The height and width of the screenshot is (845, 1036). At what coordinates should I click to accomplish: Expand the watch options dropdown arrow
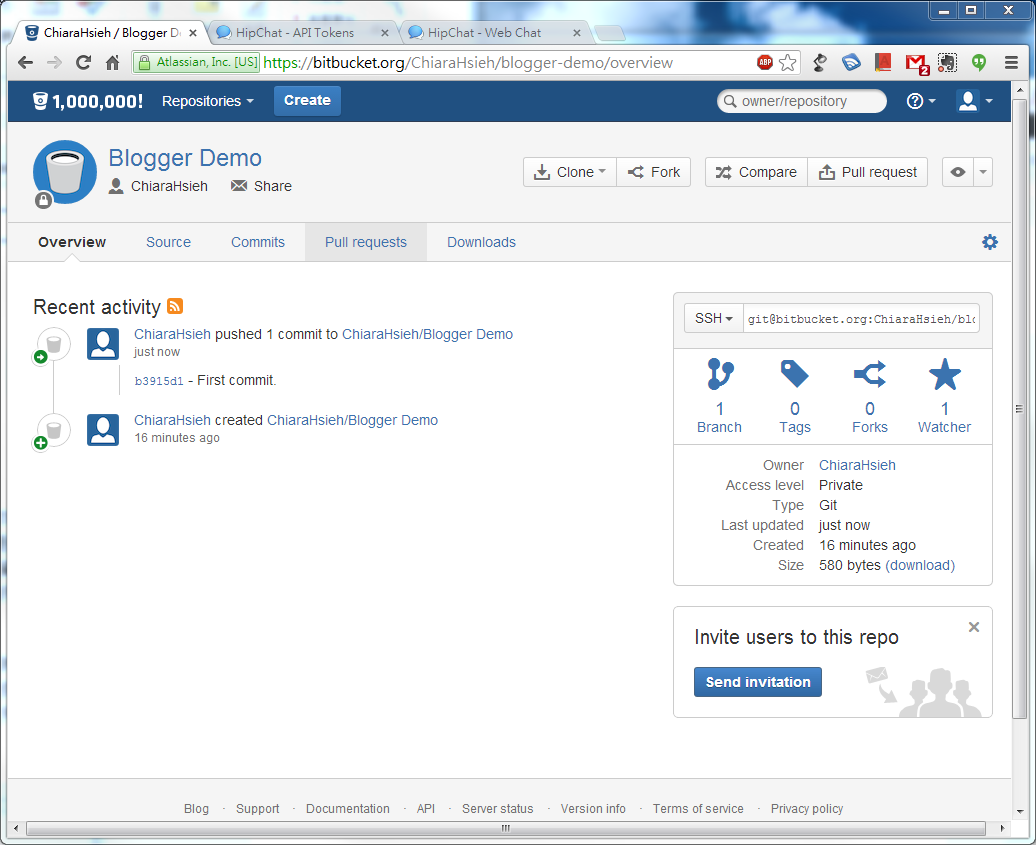point(982,172)
